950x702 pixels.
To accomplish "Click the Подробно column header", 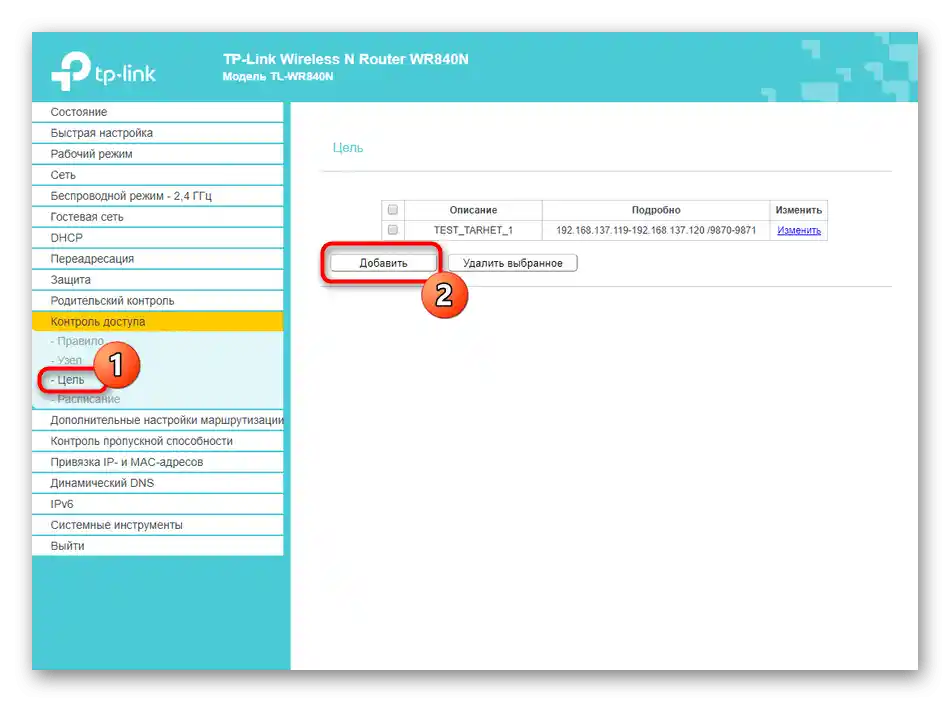I will pos(656,210).
